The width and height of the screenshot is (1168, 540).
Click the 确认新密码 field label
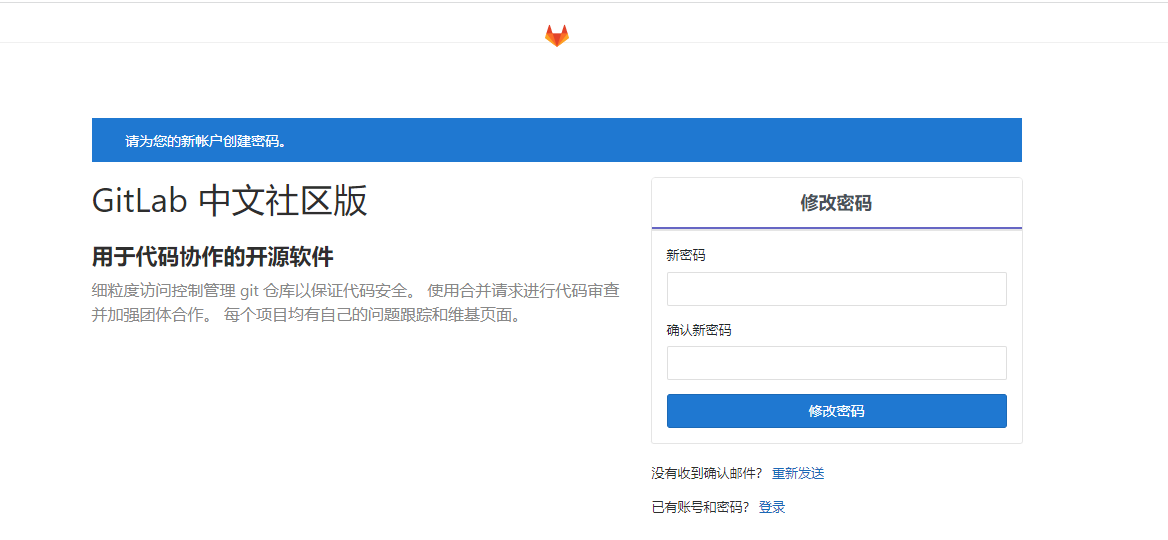point(699,330)
